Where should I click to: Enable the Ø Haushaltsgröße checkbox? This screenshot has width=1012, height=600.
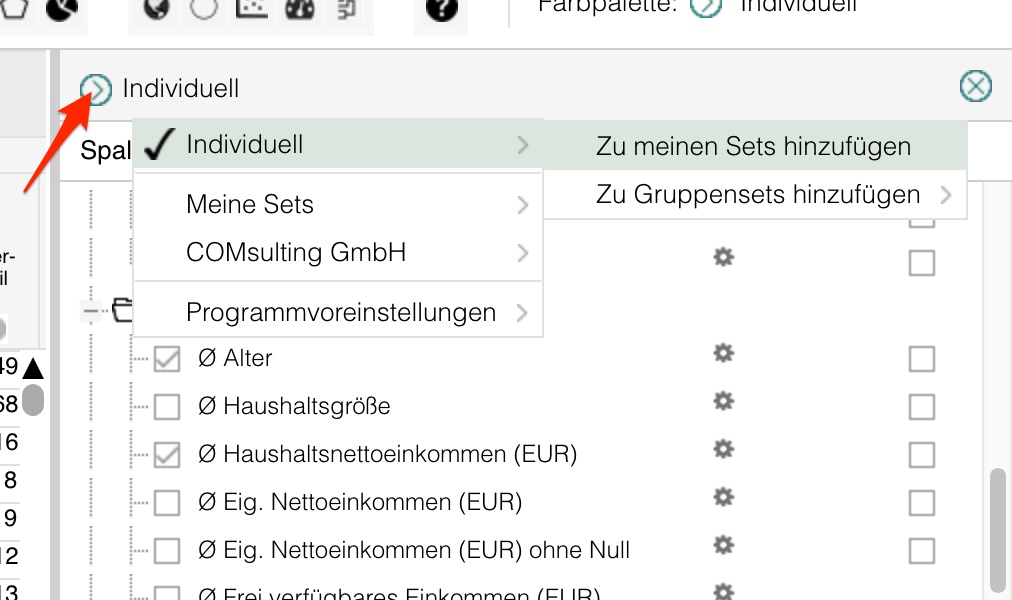coord(167,407)
